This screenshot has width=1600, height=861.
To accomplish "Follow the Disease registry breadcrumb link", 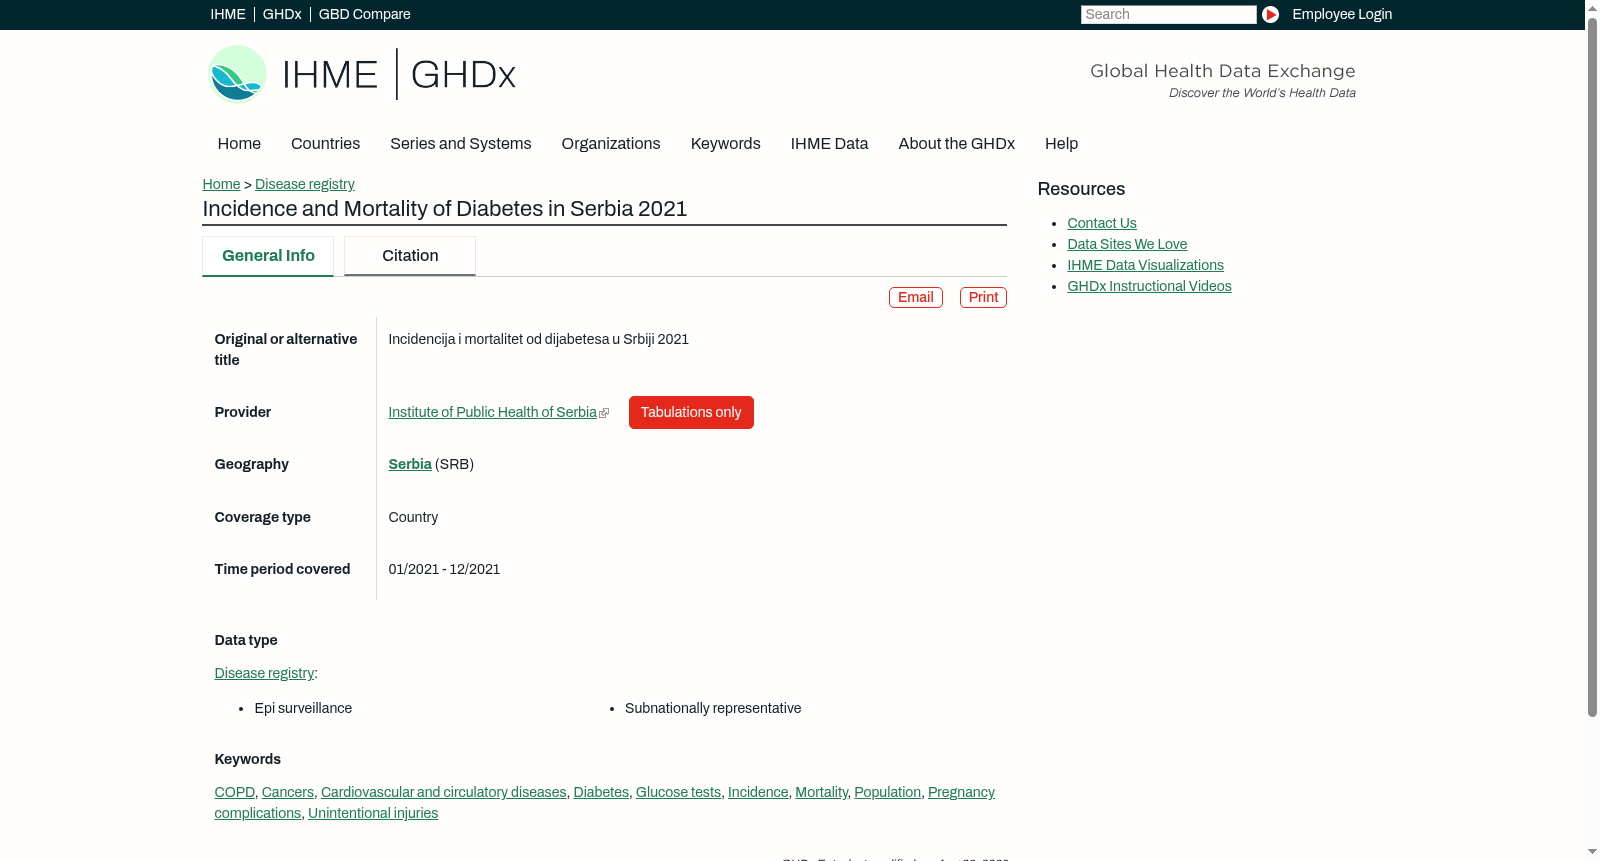I will (x=304, y=185).
